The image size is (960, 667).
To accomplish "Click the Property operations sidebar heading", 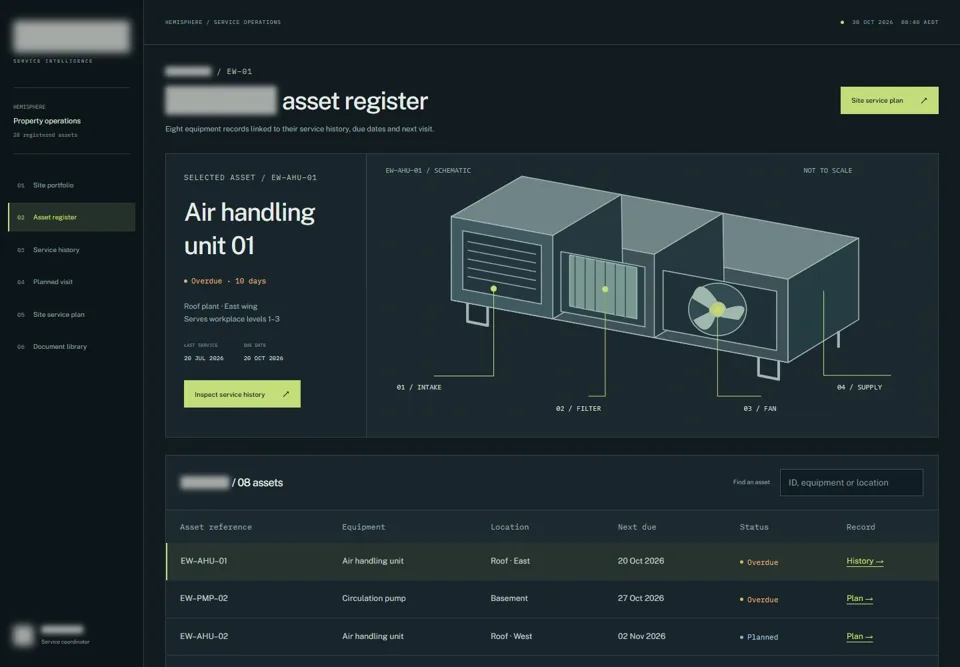I will [47, 121].
